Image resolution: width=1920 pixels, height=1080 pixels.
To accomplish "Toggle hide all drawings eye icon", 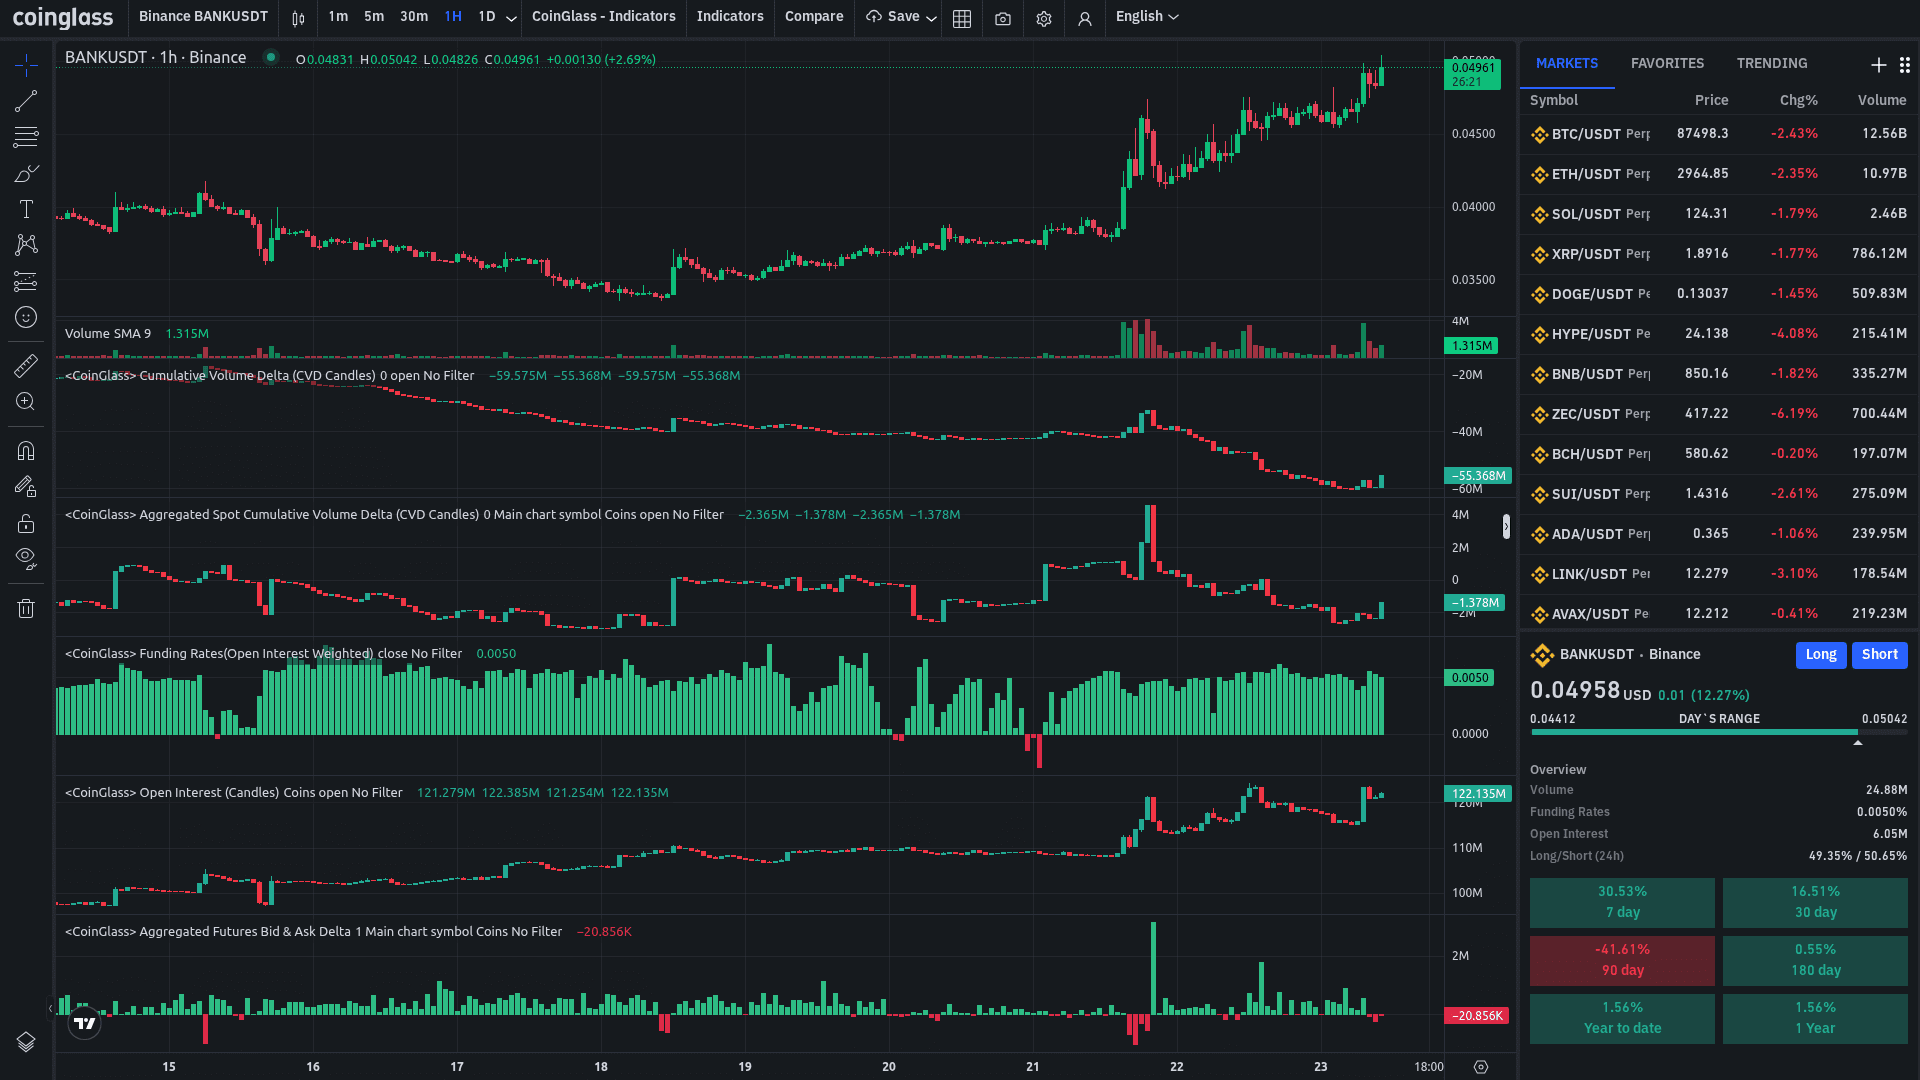I will 26,557.
